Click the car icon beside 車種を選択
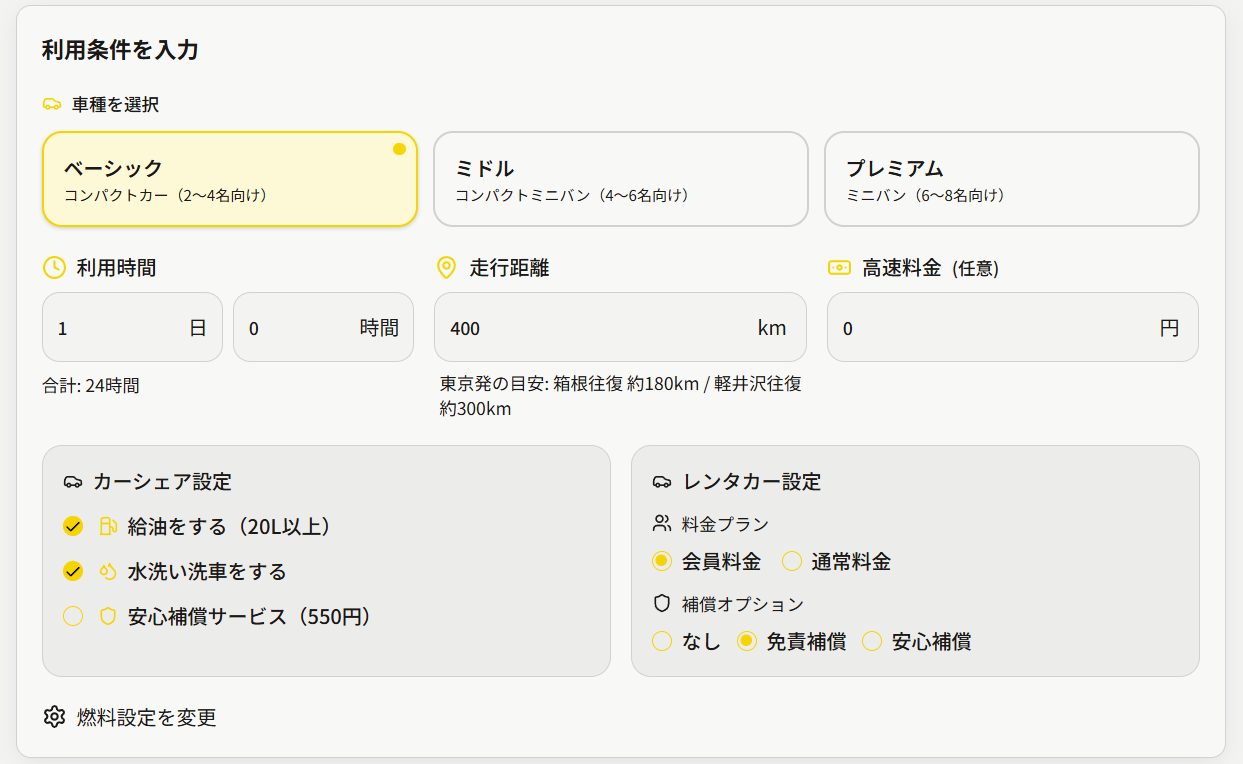 tap(52, 104)
